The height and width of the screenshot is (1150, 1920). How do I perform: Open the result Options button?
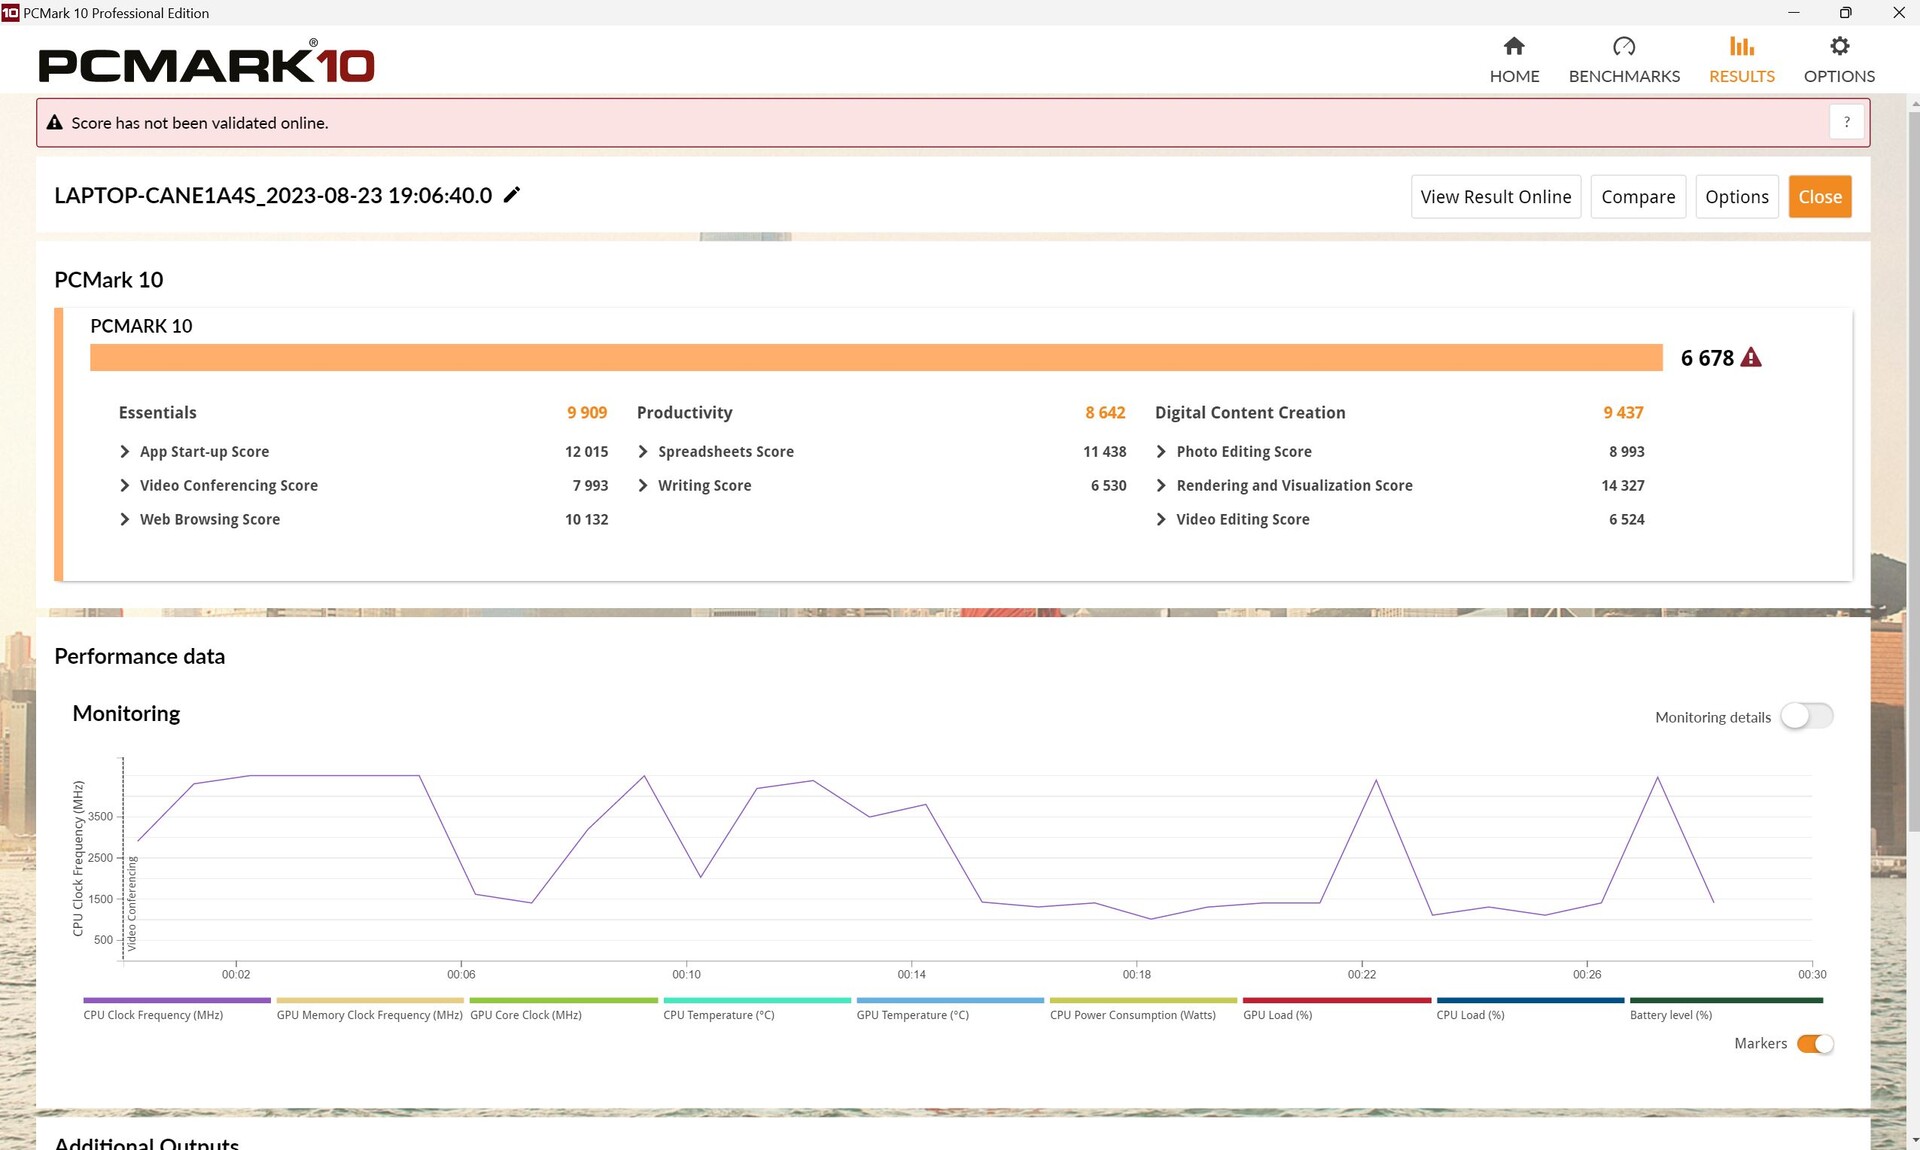(1736, 197)
